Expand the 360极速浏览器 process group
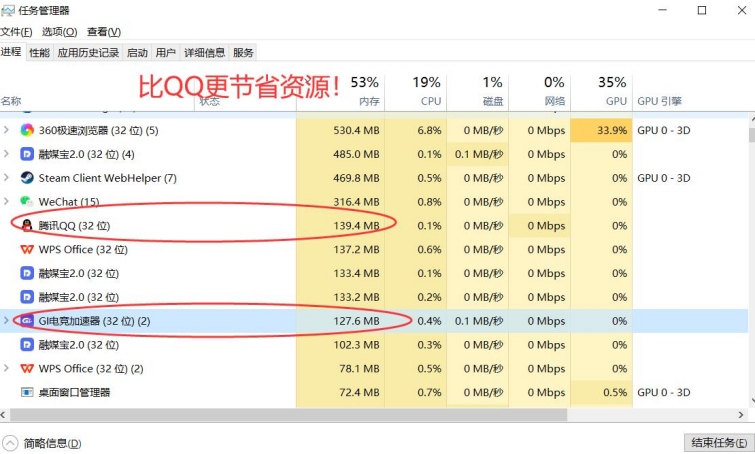Viewport: 755px width, 454px height. click(x=6, y=130)
